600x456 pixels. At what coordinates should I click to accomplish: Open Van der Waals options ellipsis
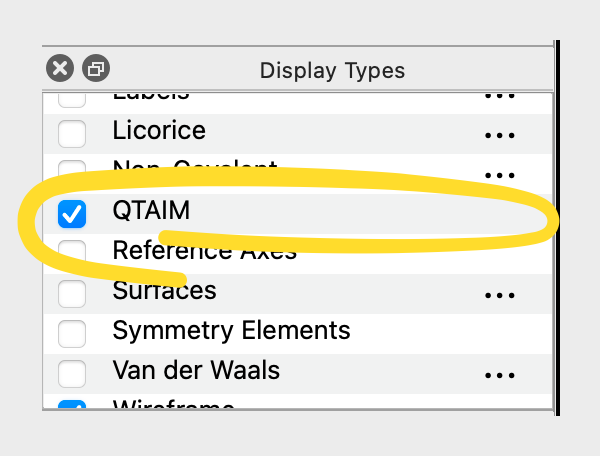[498, 375]
